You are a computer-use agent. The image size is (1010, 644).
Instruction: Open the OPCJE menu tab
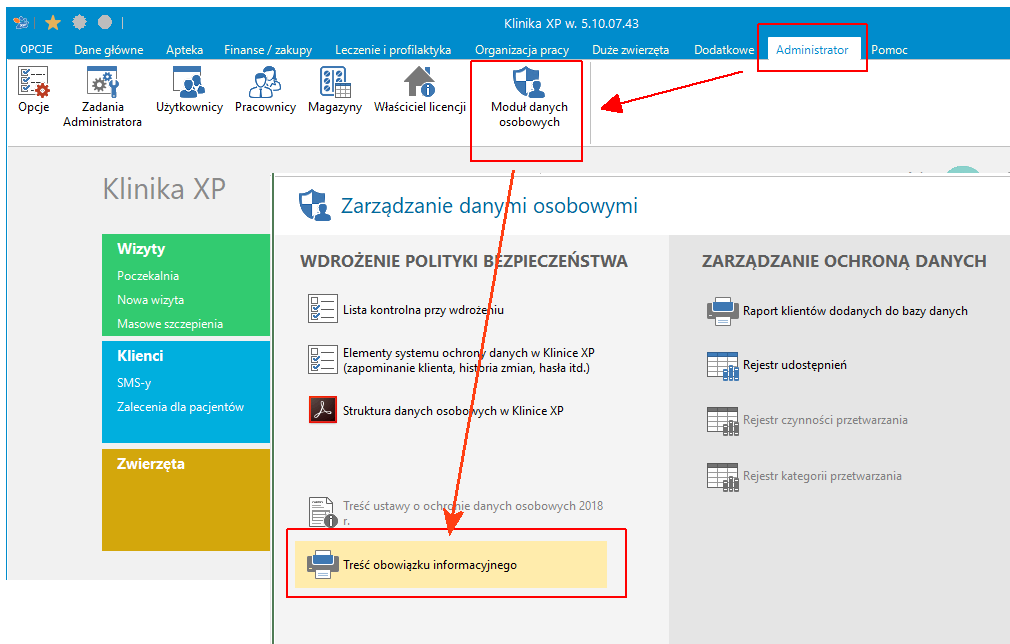[36, 49]
